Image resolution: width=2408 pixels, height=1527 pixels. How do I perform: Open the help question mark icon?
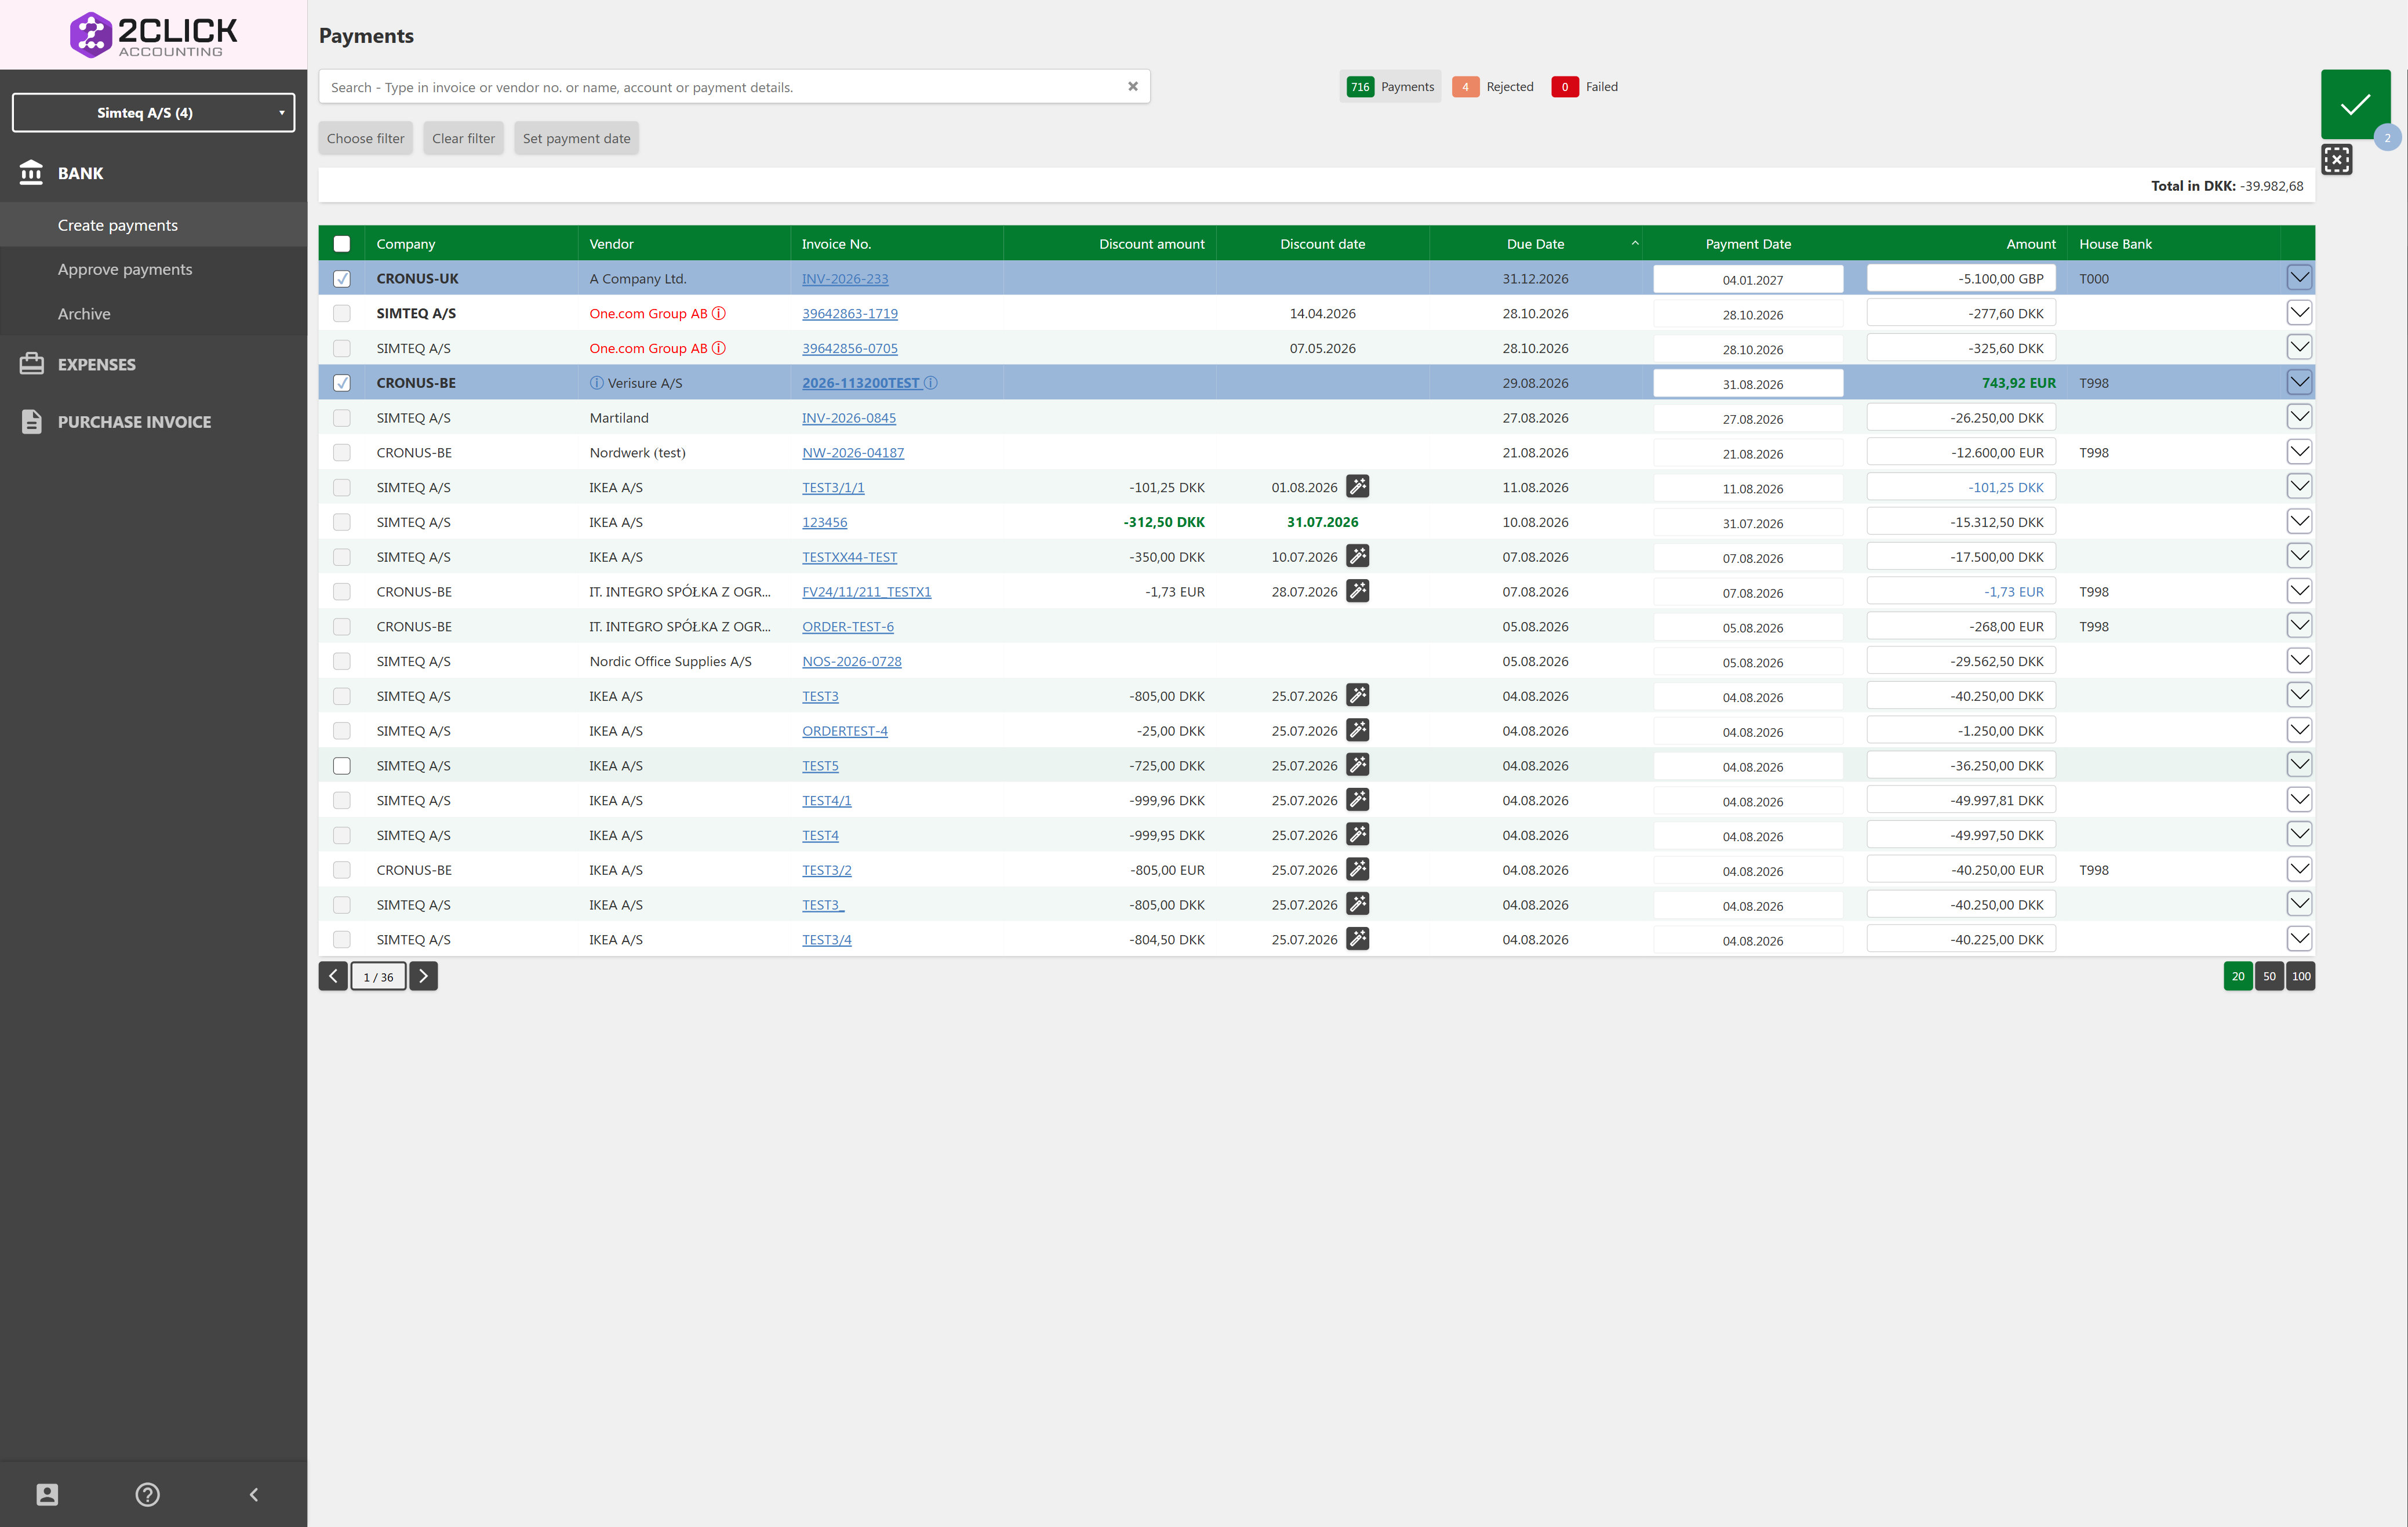[x=147, y=1494]
